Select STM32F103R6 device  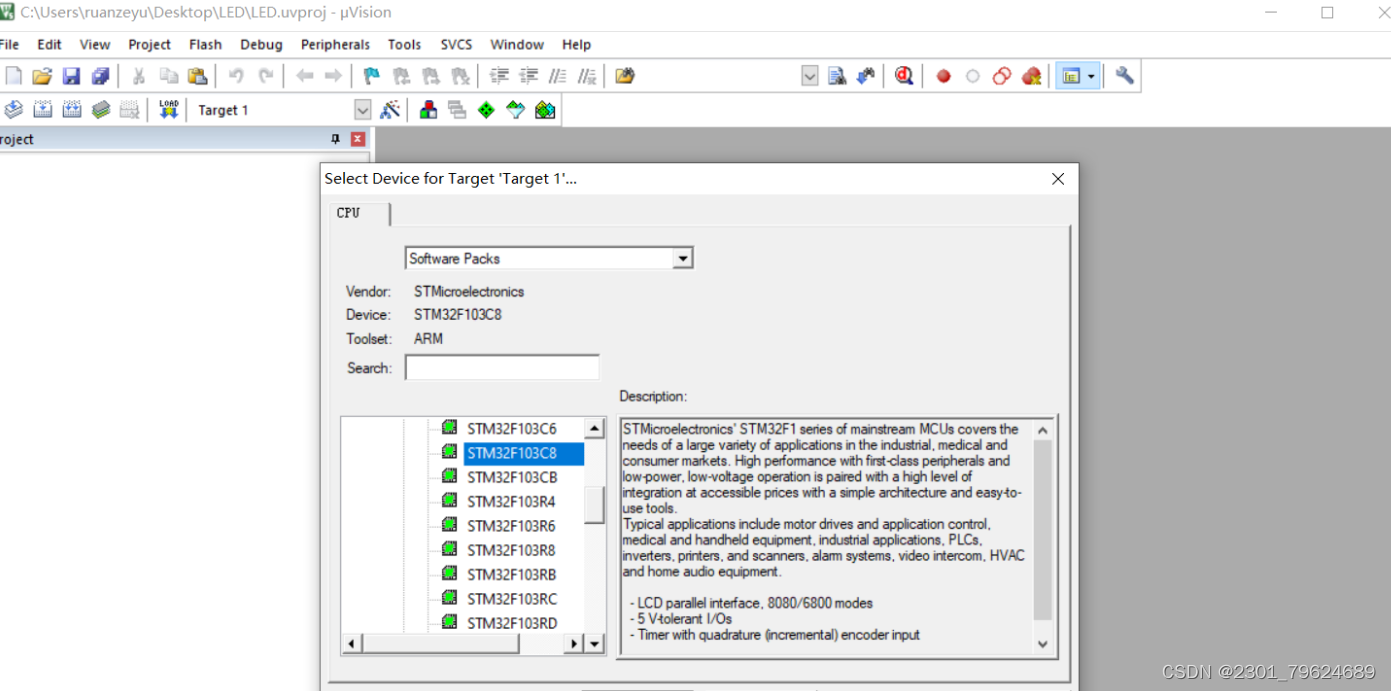coord(511,526)
